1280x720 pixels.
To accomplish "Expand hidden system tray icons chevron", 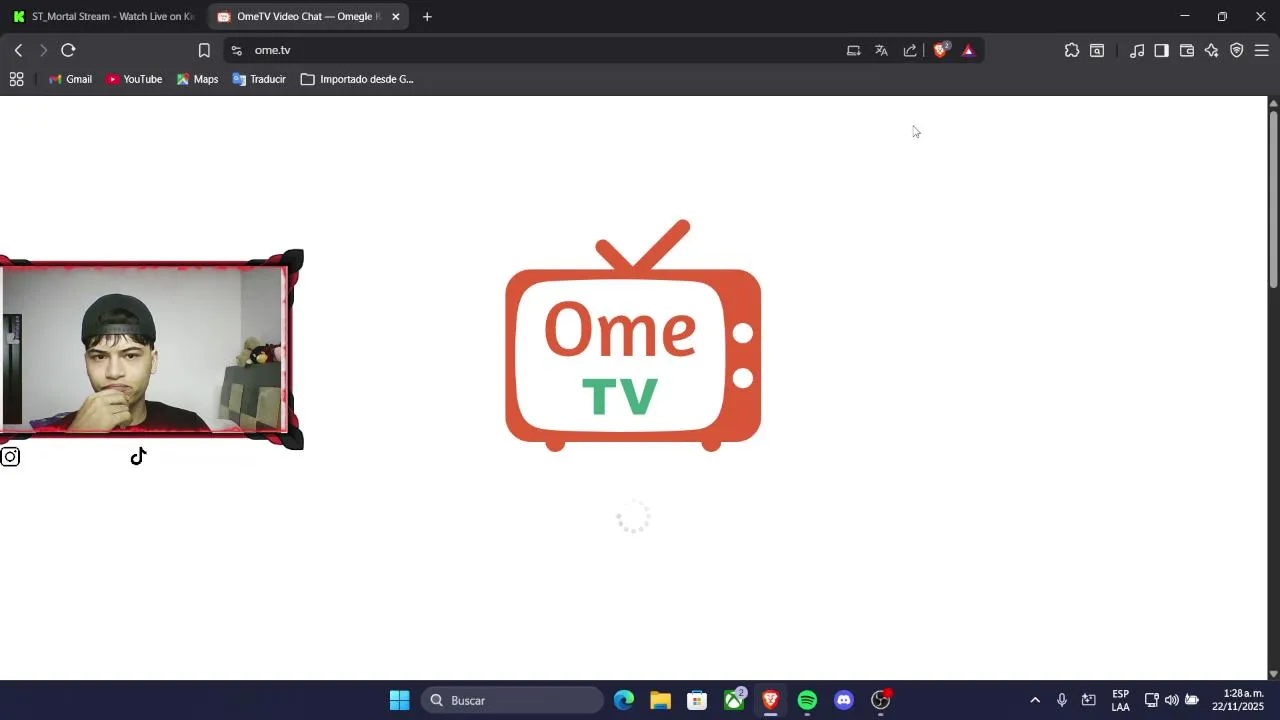I will (x=1035, y=700).
